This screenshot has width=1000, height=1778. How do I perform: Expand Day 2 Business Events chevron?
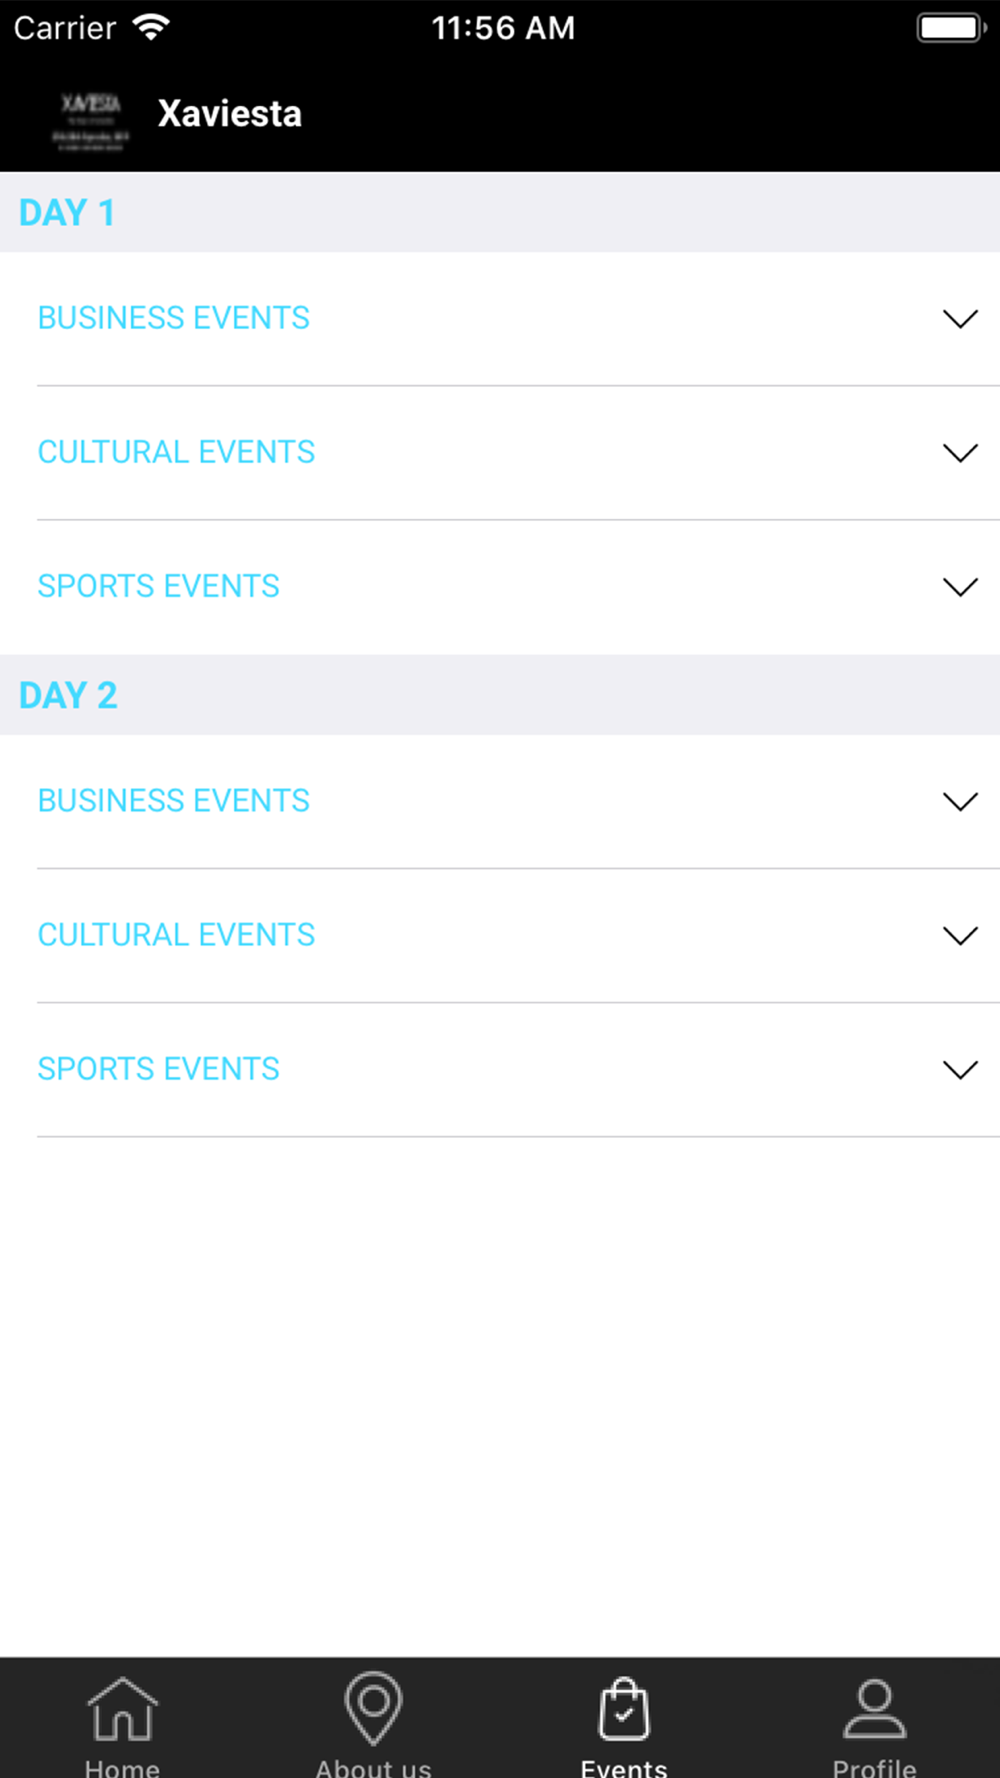960,802
